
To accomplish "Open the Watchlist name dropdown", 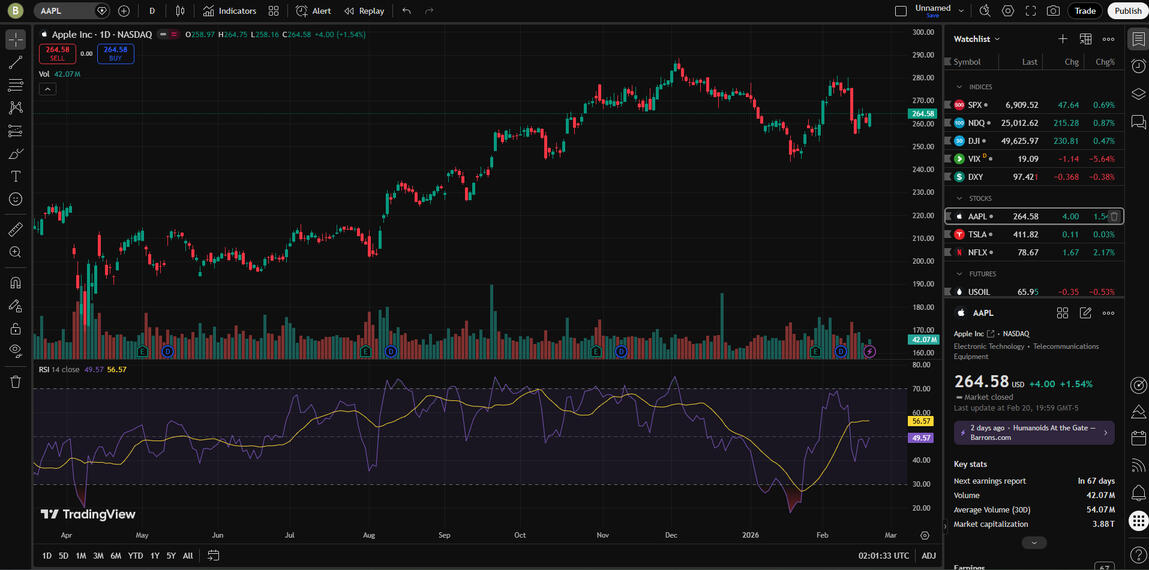I will (977, 39).
